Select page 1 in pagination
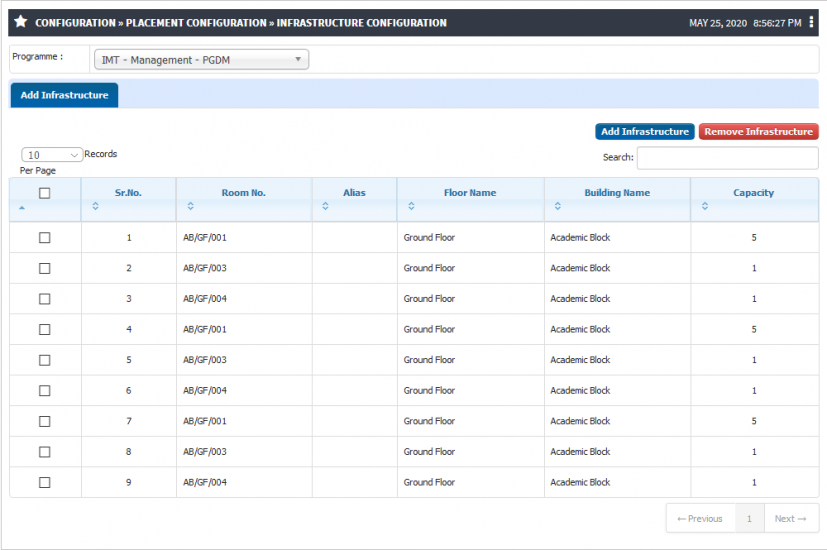 (x=749, y=519)
